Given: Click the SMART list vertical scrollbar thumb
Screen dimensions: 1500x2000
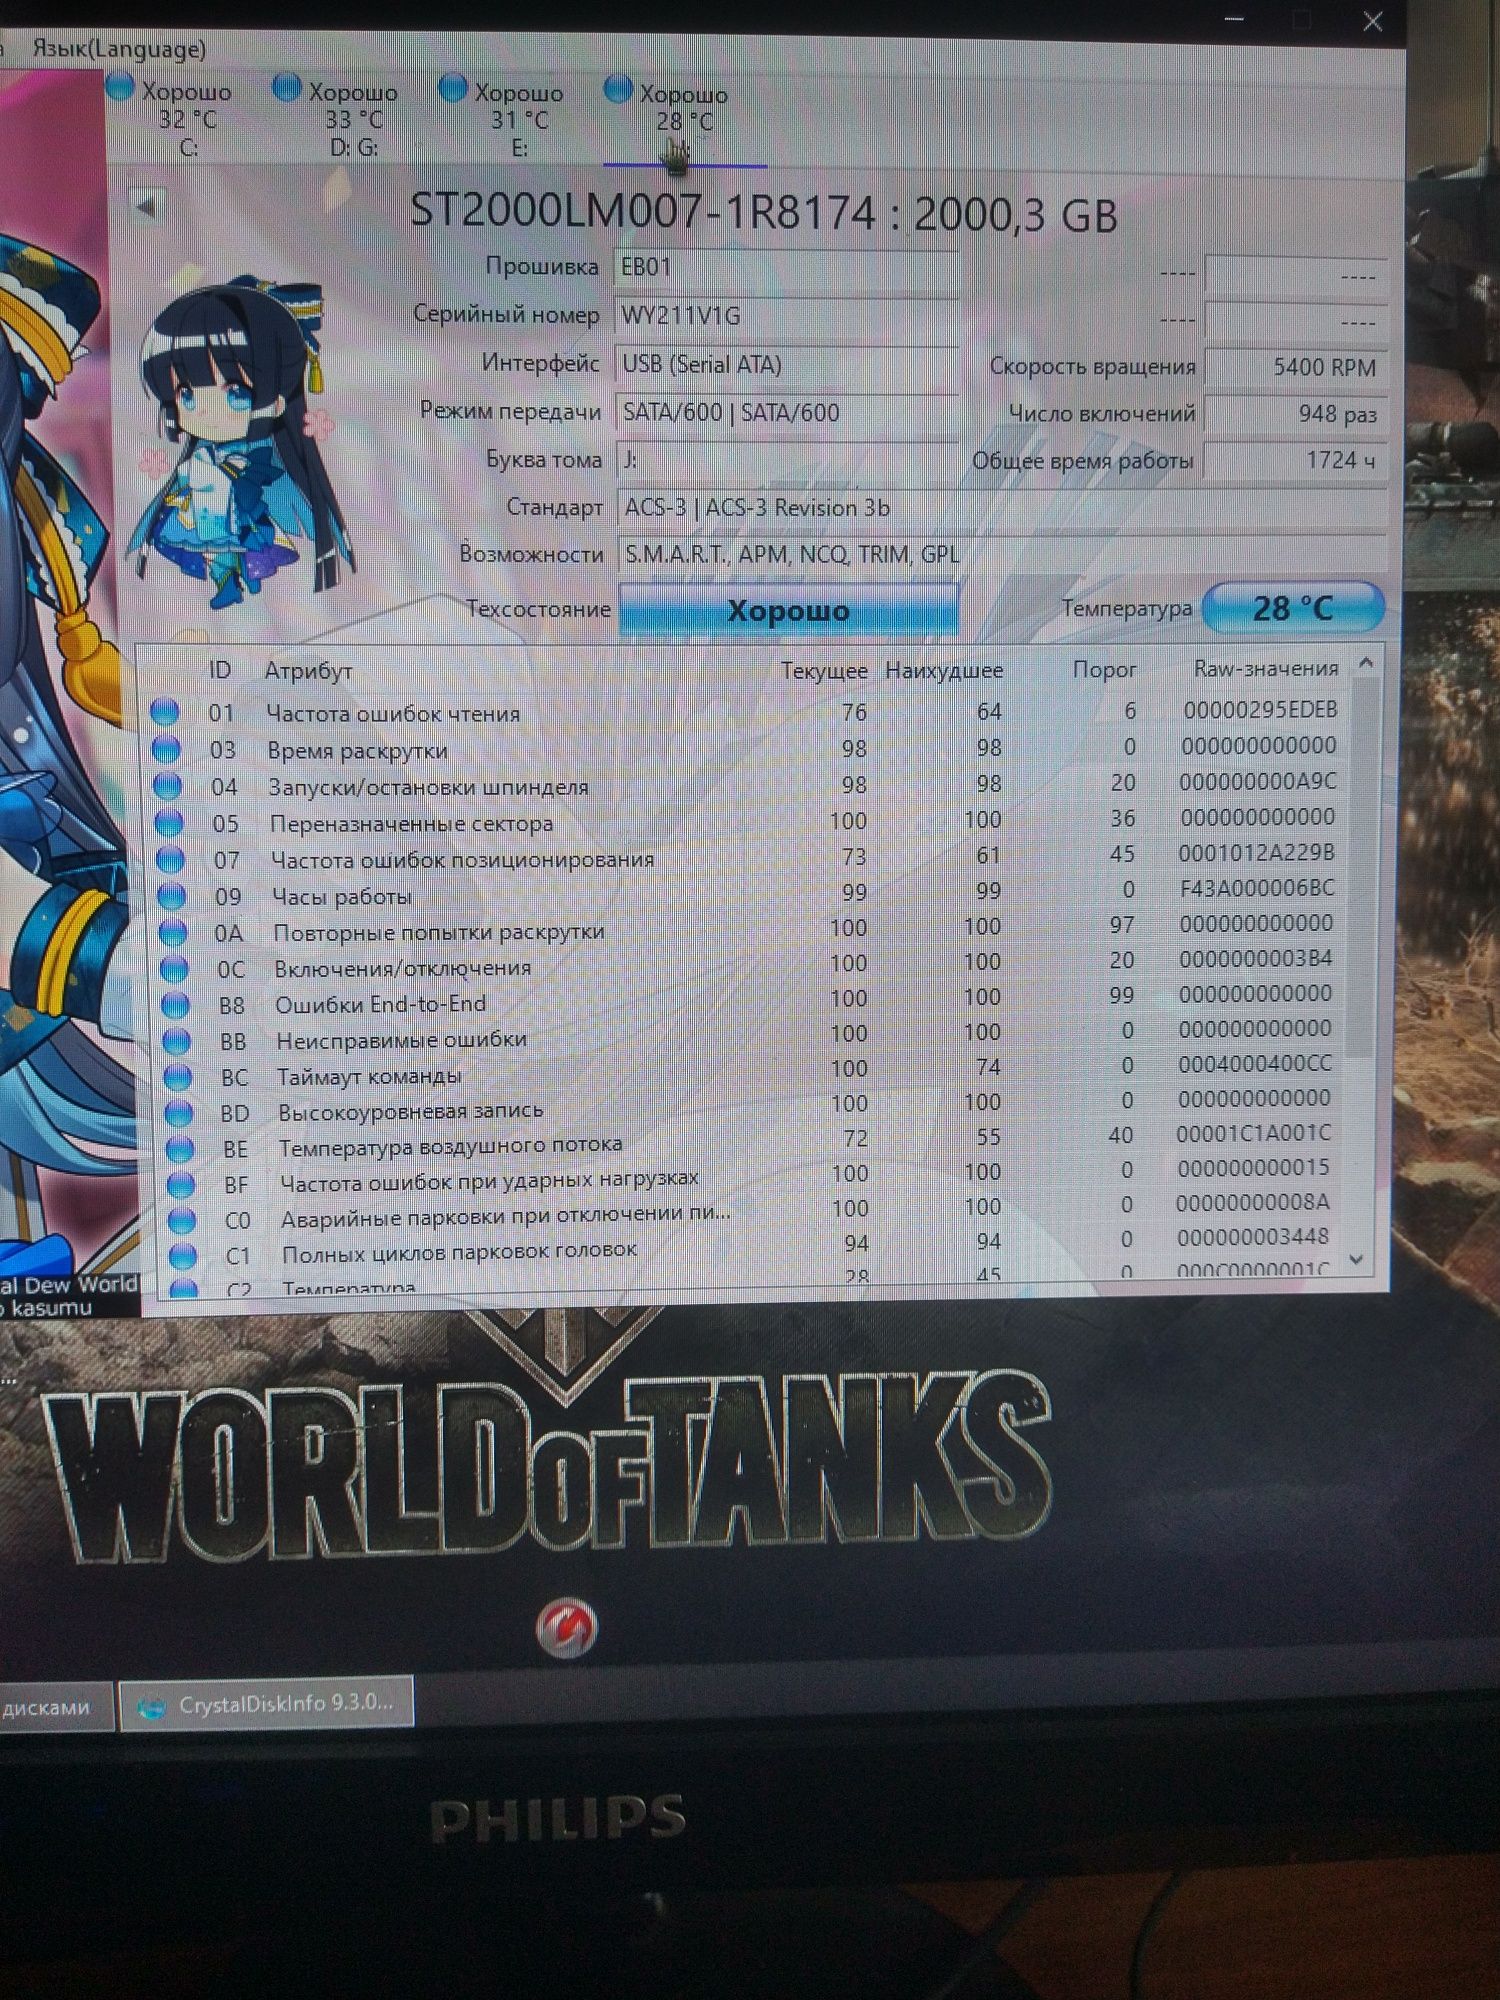Looking at the screenshot, I should click(1361, 868).
